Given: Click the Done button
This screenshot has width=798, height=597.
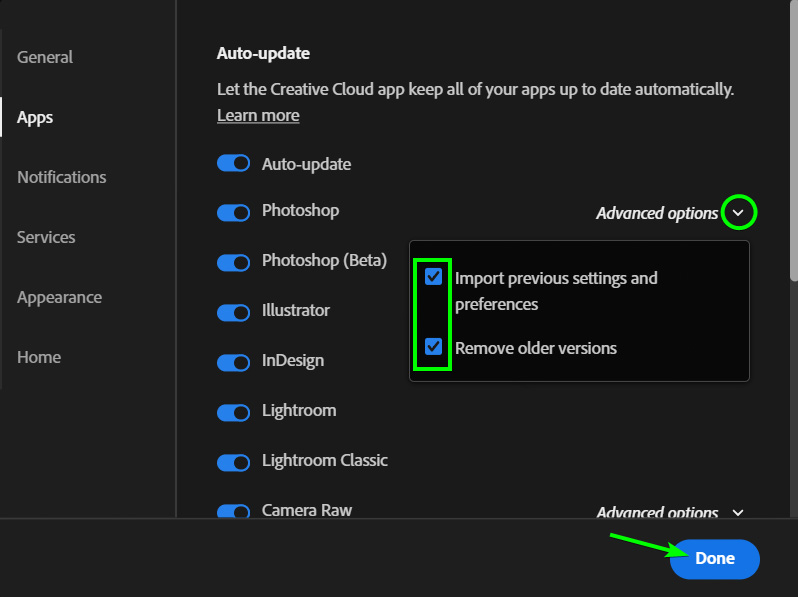Looking at the screenshot, I should [715, 558].
